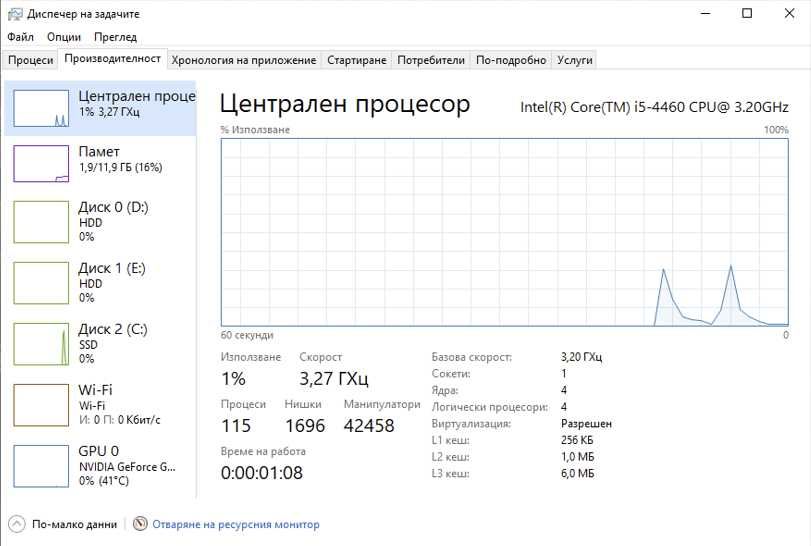Image resolution: width=811 pixels, height=546 pixels.
Task: Select the Диск 2 (C:) graph thumbnail
Action: pos(41,344)
